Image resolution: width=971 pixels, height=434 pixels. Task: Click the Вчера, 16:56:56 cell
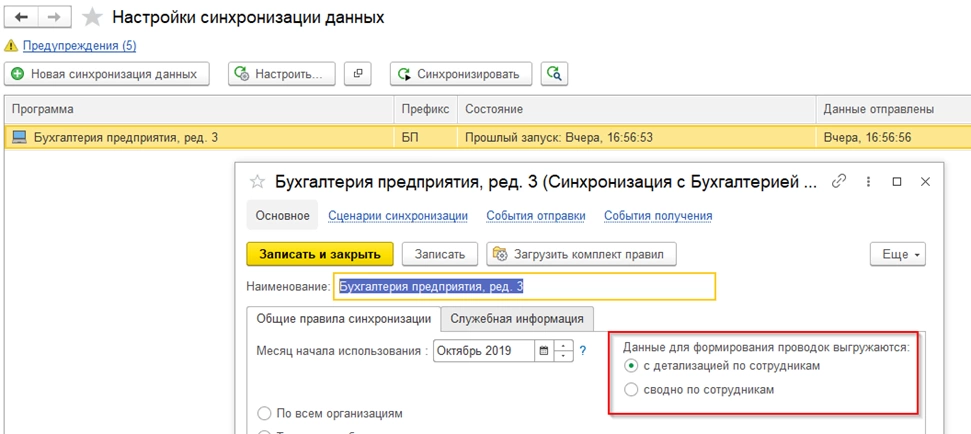click(894, 137)
